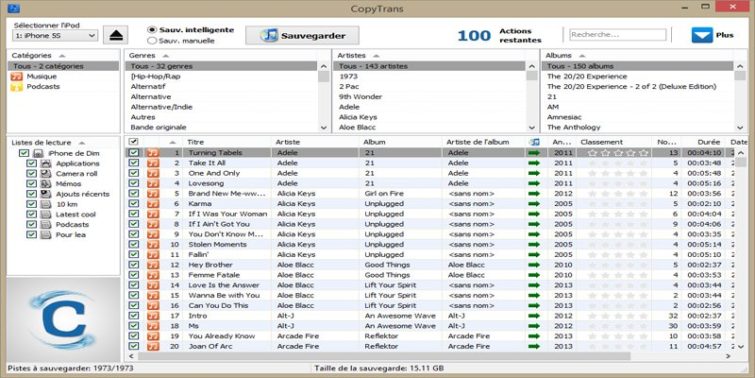Select the Musique category
Viewport: 755px width, 378px height.
pyautogui.click(x=41, y=77)
